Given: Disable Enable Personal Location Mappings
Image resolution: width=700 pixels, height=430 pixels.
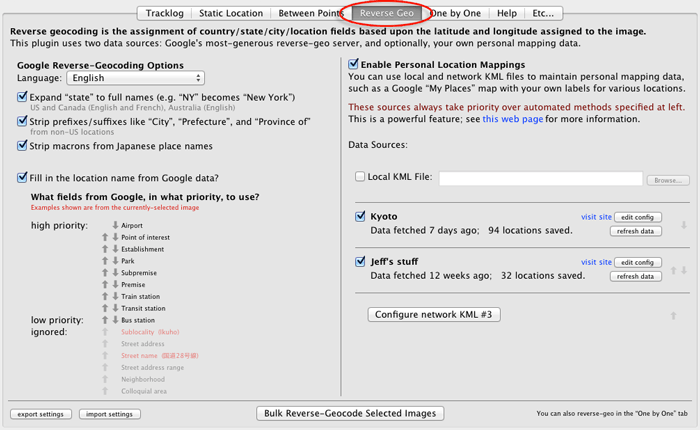Looking at the screenshot, I should (x=353, y=64).
